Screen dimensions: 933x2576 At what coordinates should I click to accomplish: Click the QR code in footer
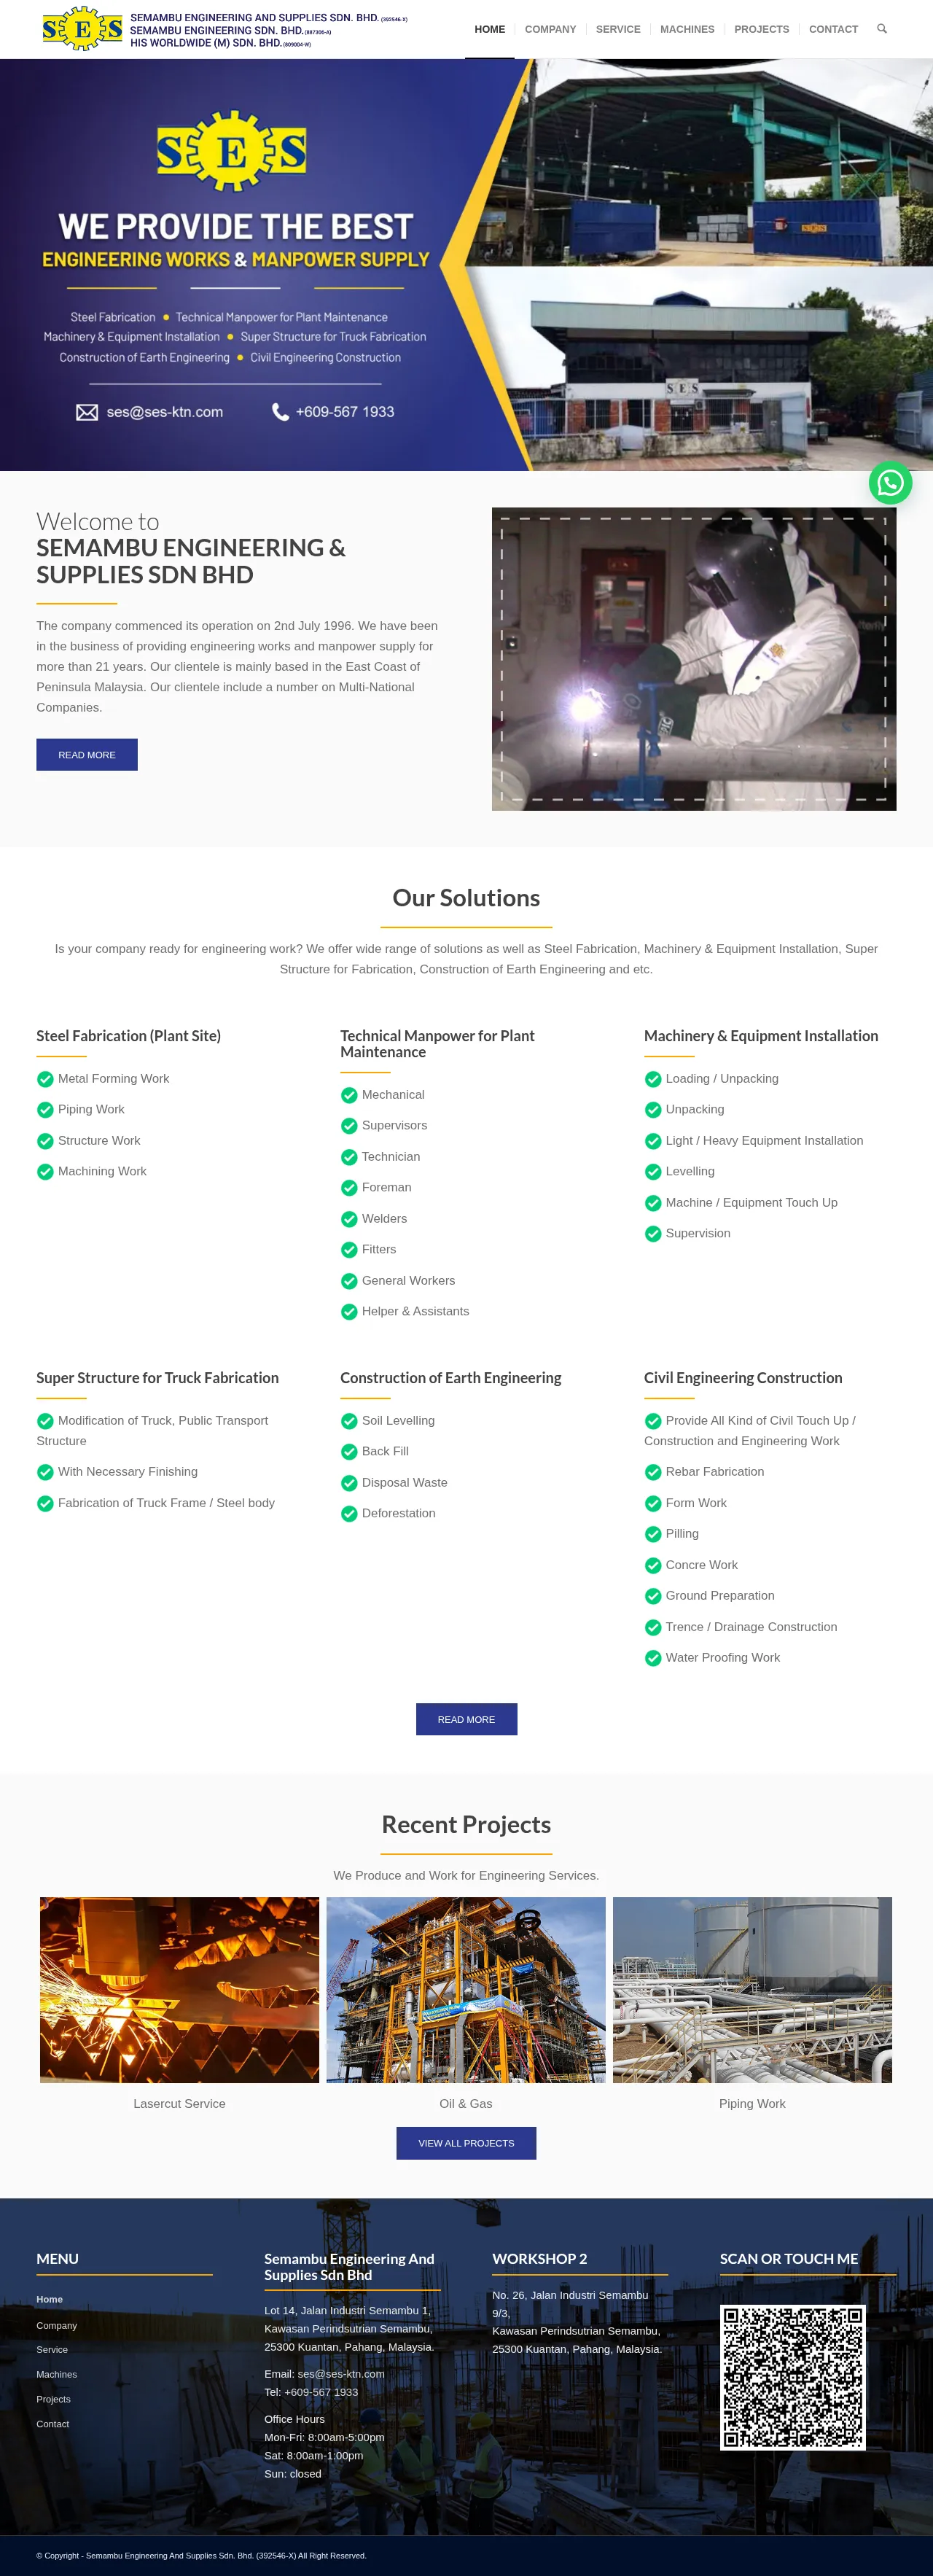[x=792, y=2377]
